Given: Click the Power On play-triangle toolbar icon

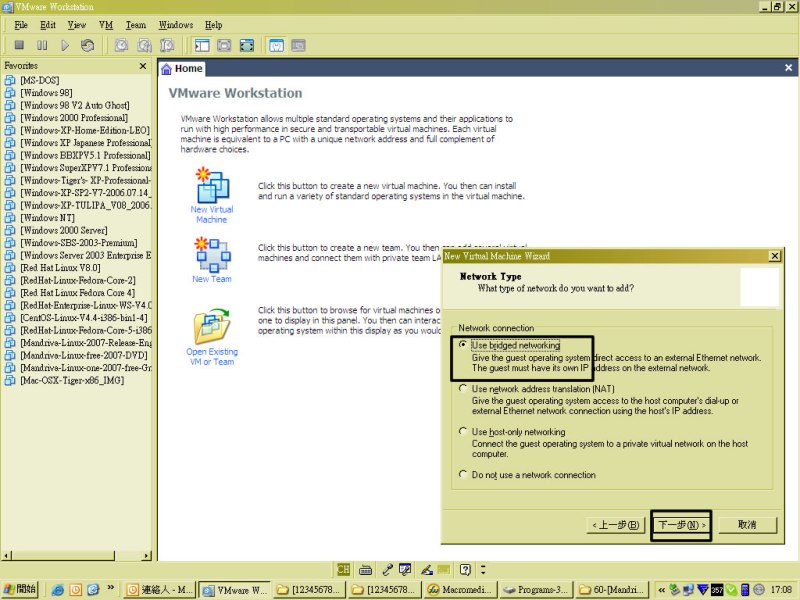Looking at the screenshot, I should click(65, 45).
